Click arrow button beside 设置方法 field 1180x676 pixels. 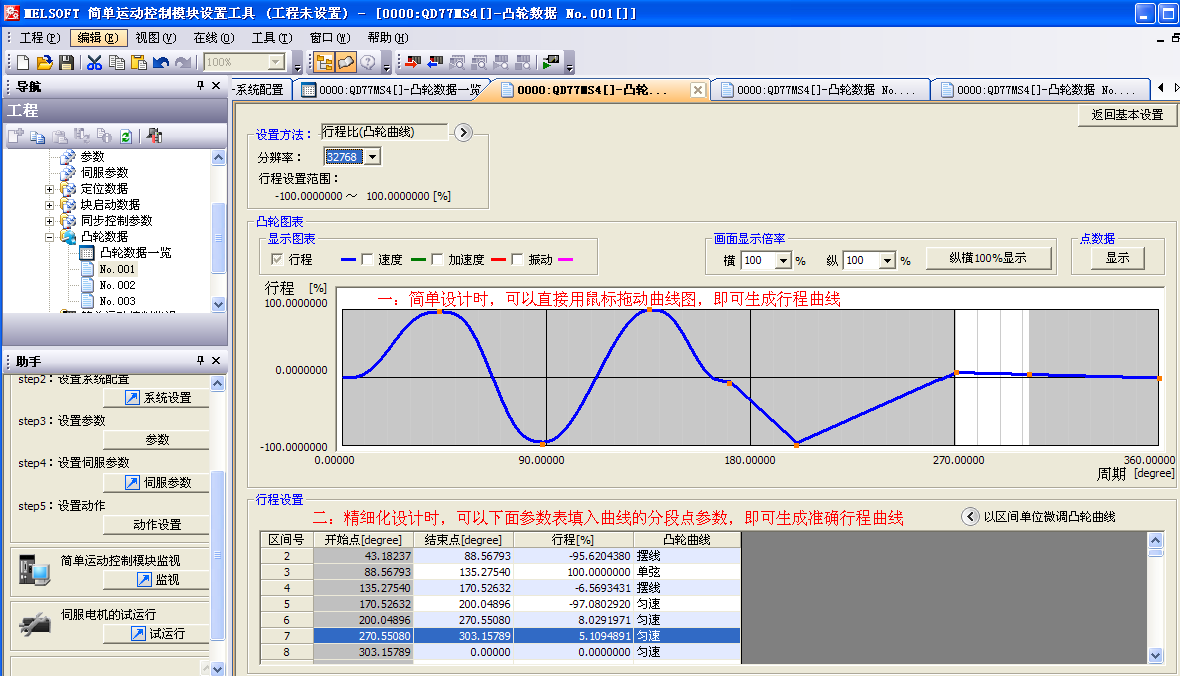coord(462,133)
